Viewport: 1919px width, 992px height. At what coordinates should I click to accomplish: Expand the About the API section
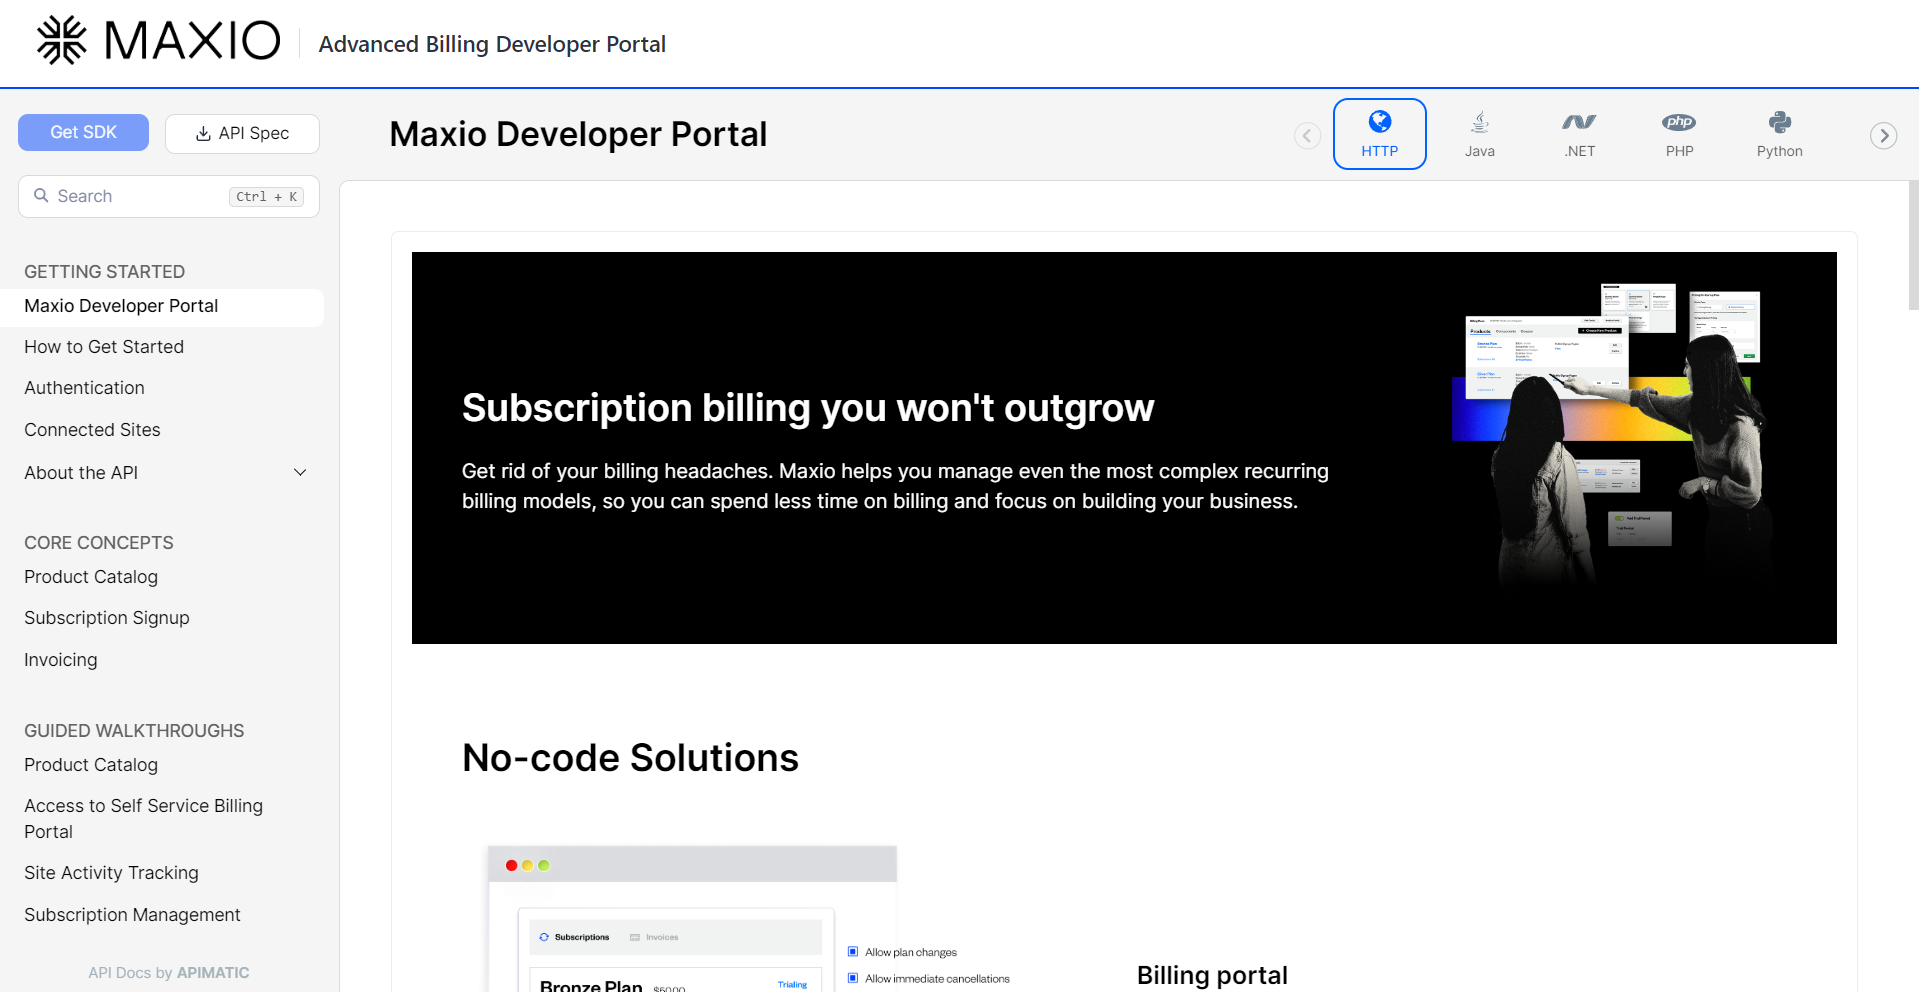pos(165,473)
